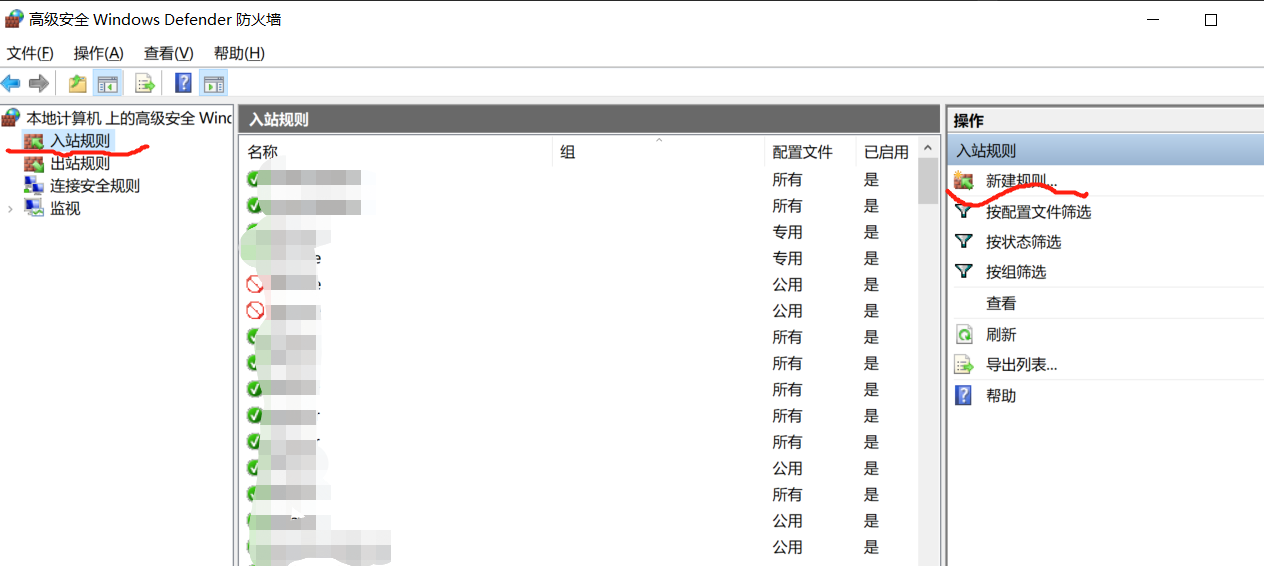Click the export list toolbar icon
The image size is (1264, 566).
[x=145, y=83]
